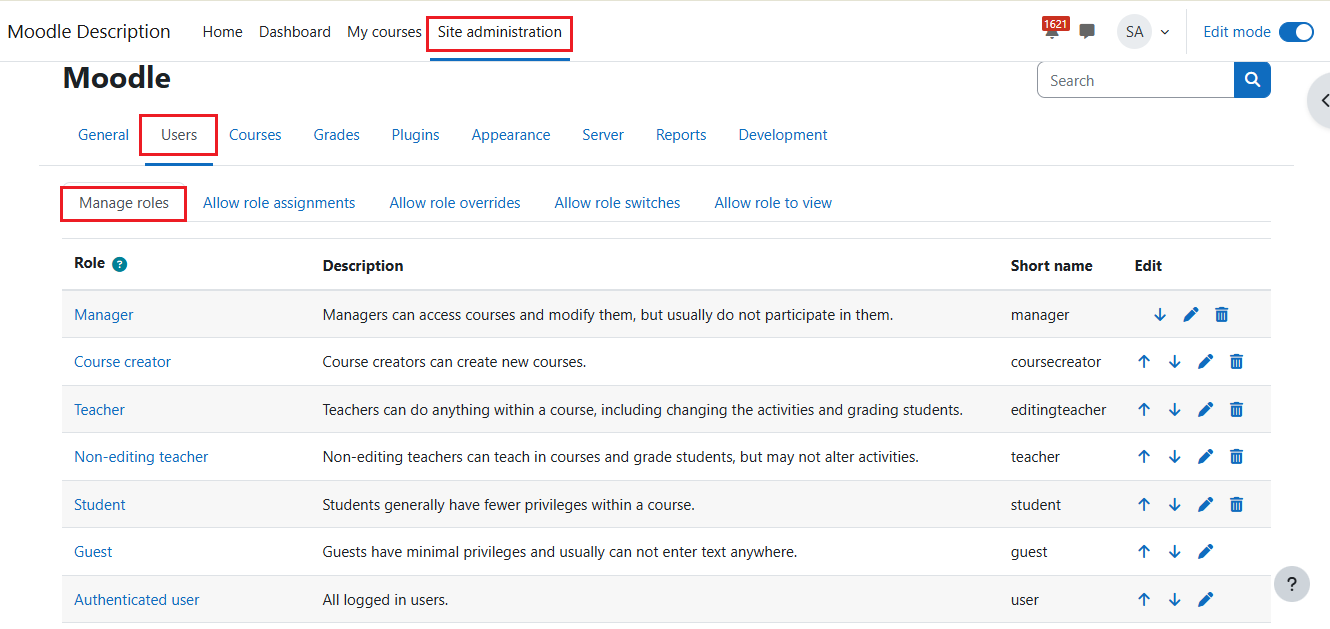Viewport: 1330px width, 629px height.
Task: Move the editingteacher role up
Action: point(1145,410)
